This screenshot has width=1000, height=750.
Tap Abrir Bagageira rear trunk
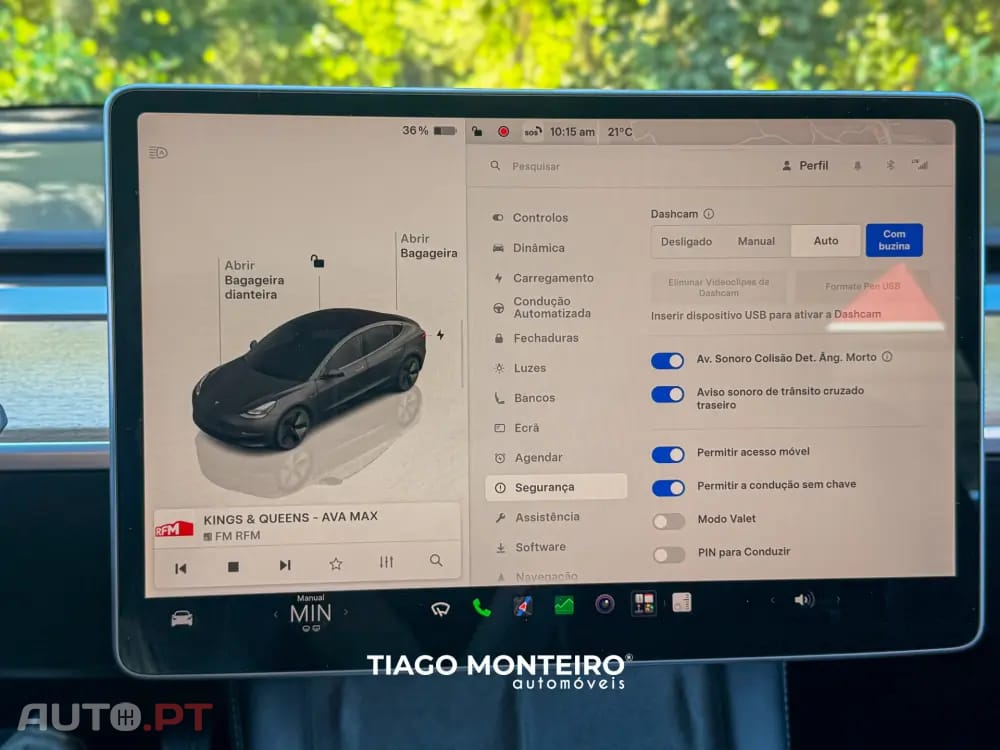tap(429, 246)
